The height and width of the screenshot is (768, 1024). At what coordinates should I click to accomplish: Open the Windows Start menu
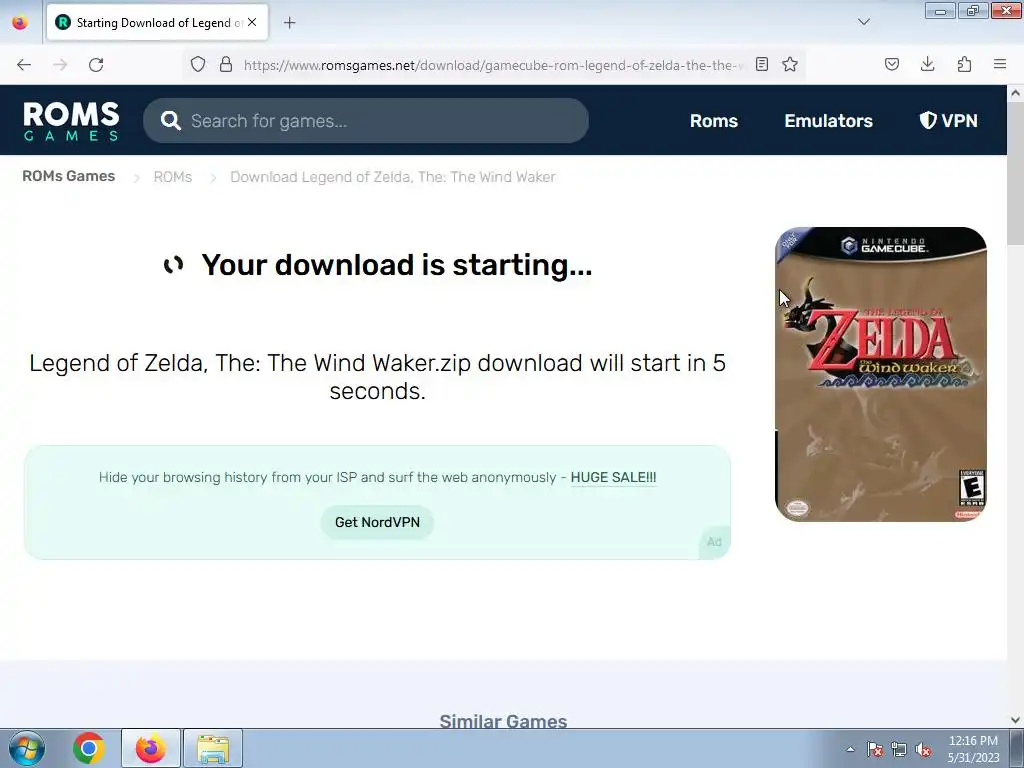pos(27,748)
